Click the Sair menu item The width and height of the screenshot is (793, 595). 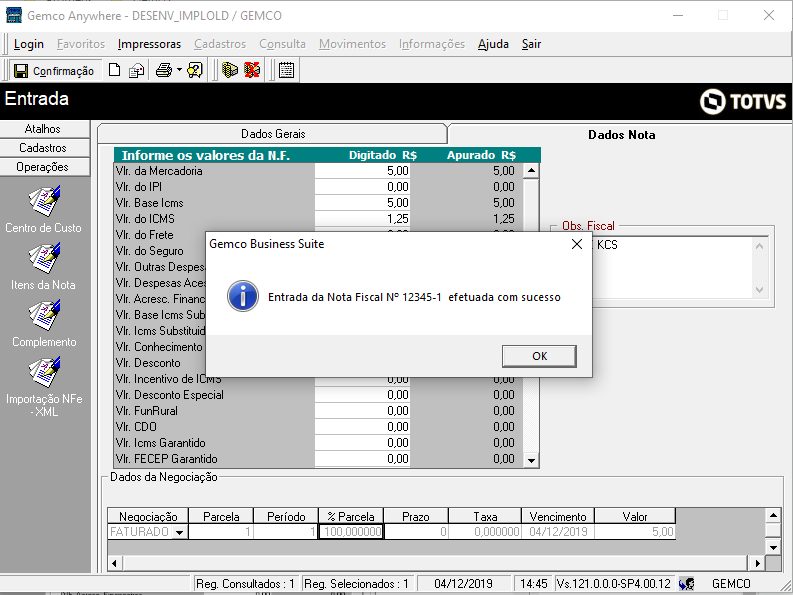[x=532, y=44]
